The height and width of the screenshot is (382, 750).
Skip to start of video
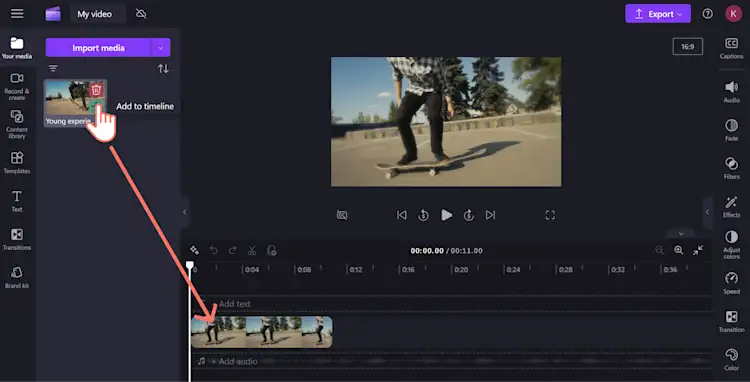(x=402, y=215)
